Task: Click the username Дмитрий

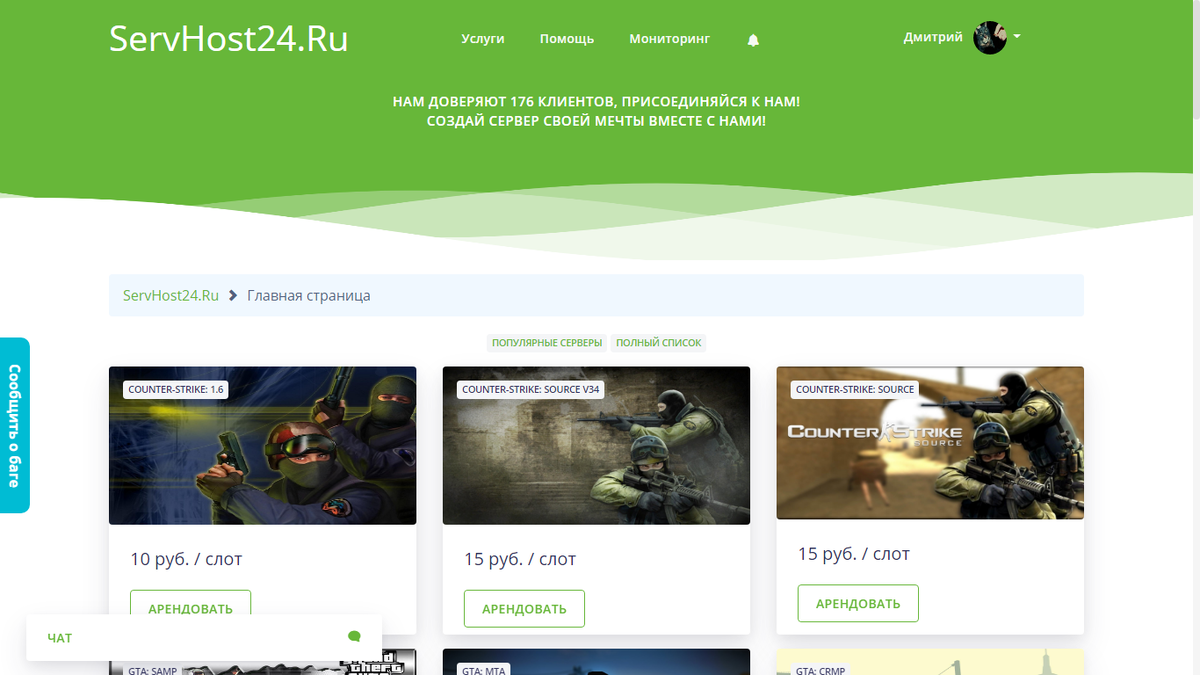Action: pos(933,37)
